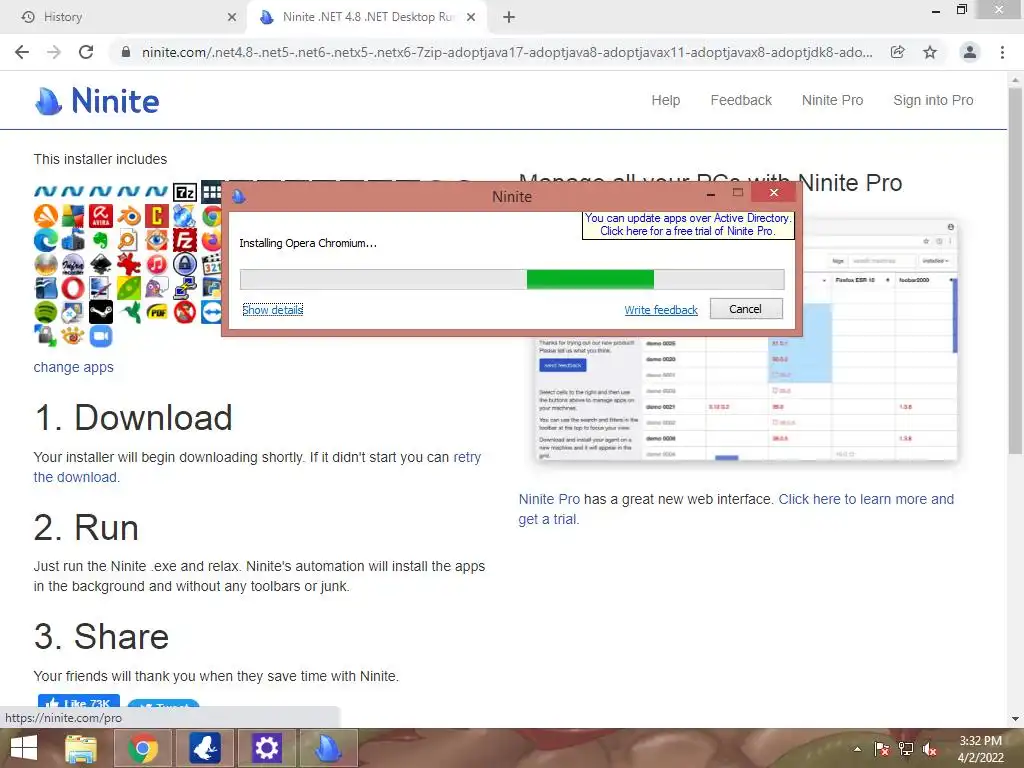The image size is (1024, 768).
Task: Click the CDBurnerXP yellow C icon
Action: coord(157,216)
